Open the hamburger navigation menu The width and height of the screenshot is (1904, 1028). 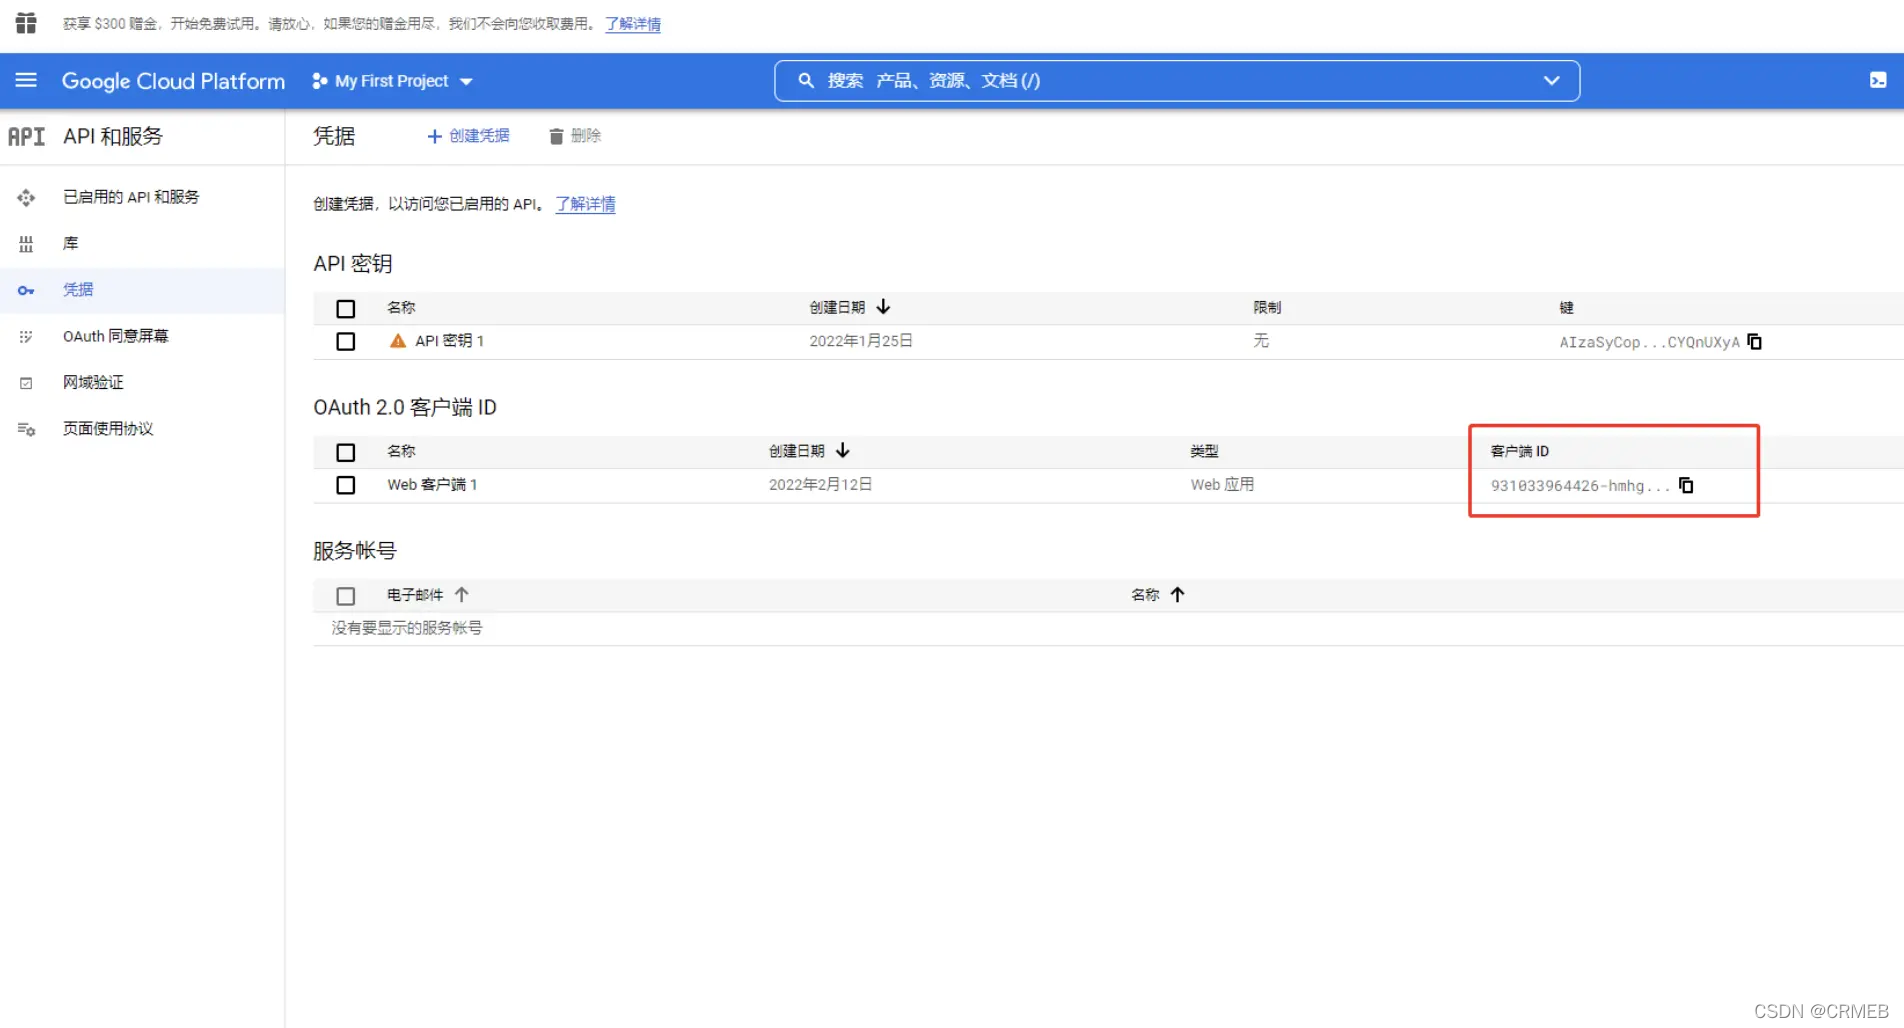pos(26,80)
